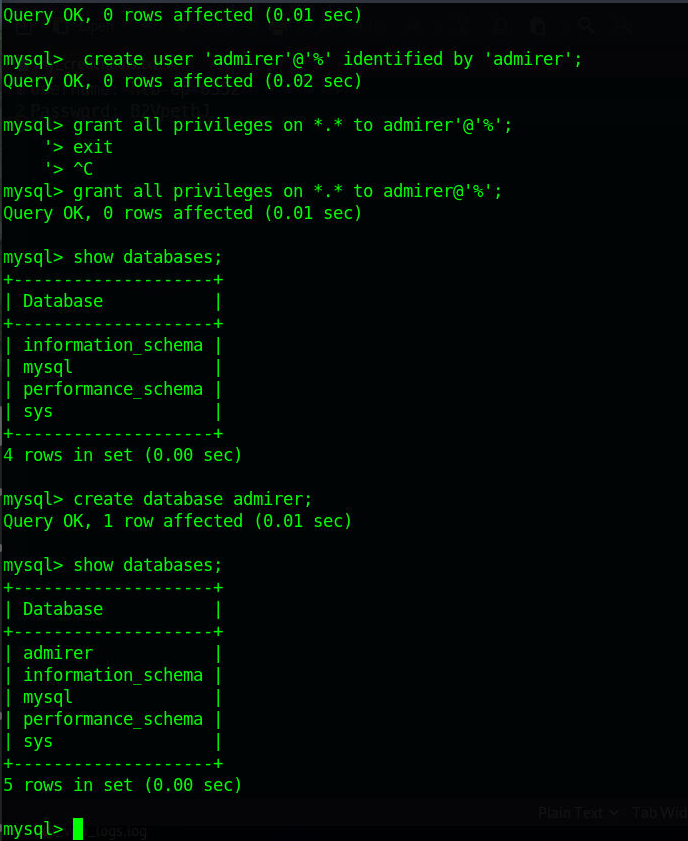Viewport: 688px width, 841px height.
Task: Click the 'create database admirer;' command
Action: pyautogui.click(x=192, y=499)
